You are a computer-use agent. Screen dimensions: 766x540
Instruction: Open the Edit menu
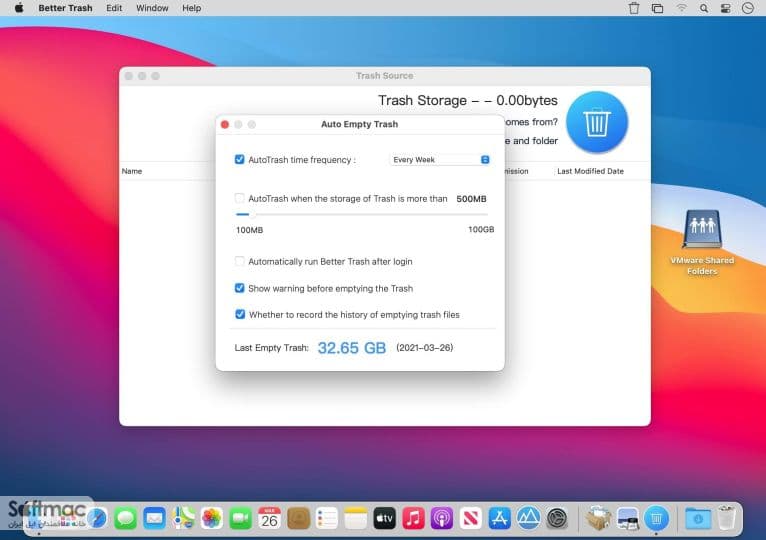coord(114,8)
